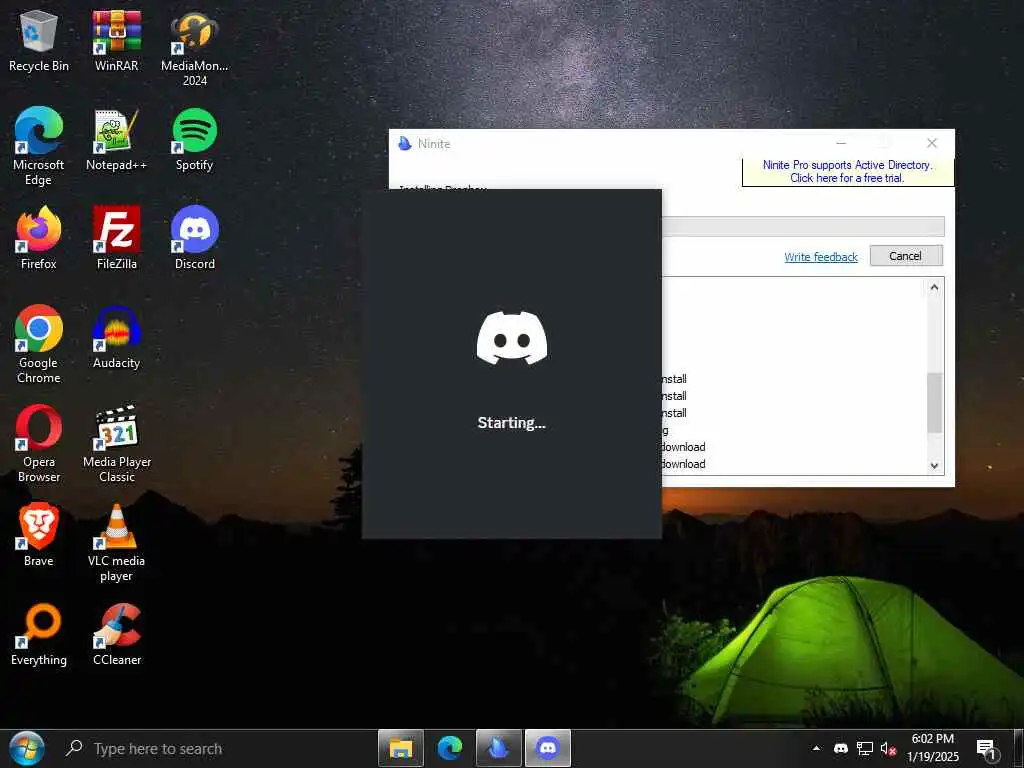This screenshot has height=768, width=1024.
Task: Open Notepad++ desktop shortcut
Action: 116,140
